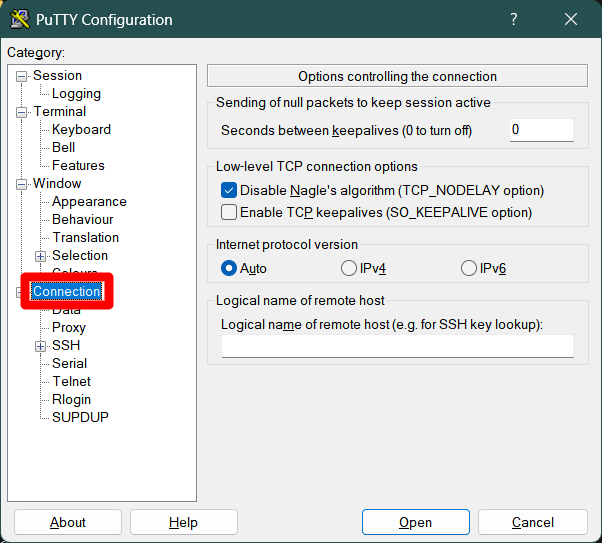Click Open to start the session
This screenshot has height=543, width=602.
pos(416,522)
